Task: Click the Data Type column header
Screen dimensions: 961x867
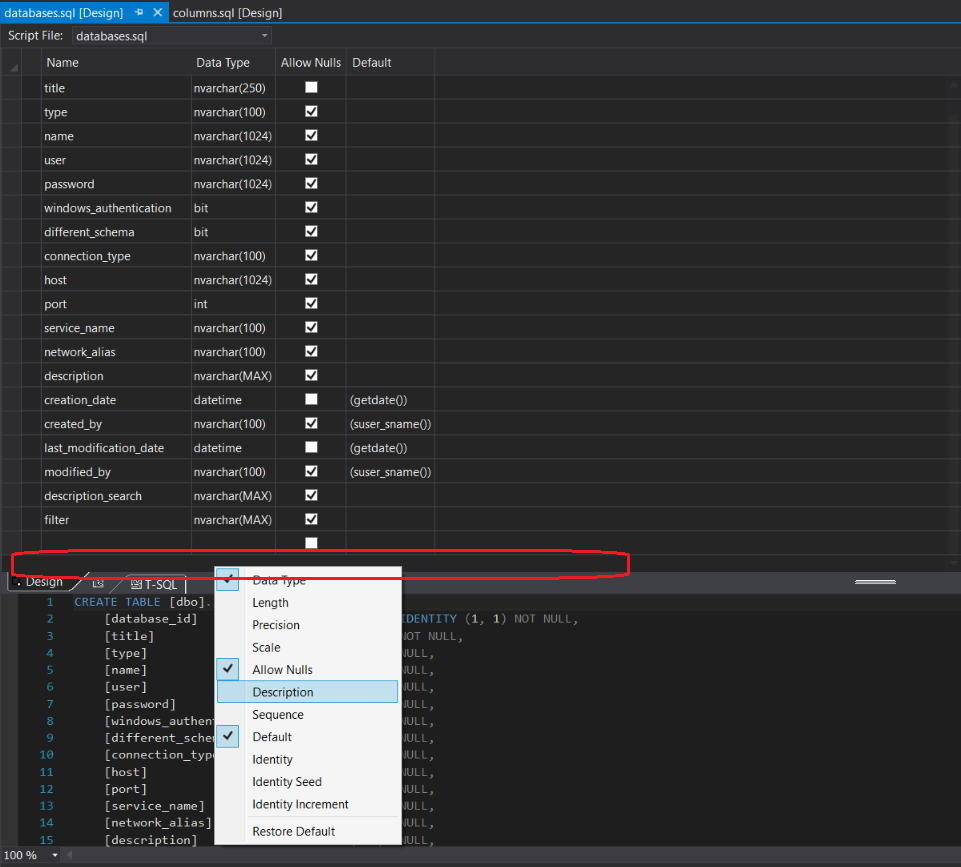Action: point(234,62)
